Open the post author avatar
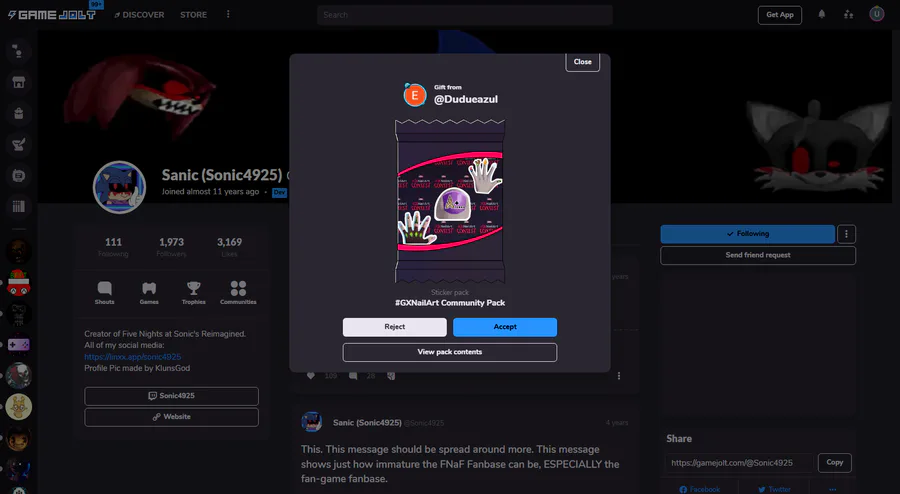This screenshot has width=900, height=494. 312,422
